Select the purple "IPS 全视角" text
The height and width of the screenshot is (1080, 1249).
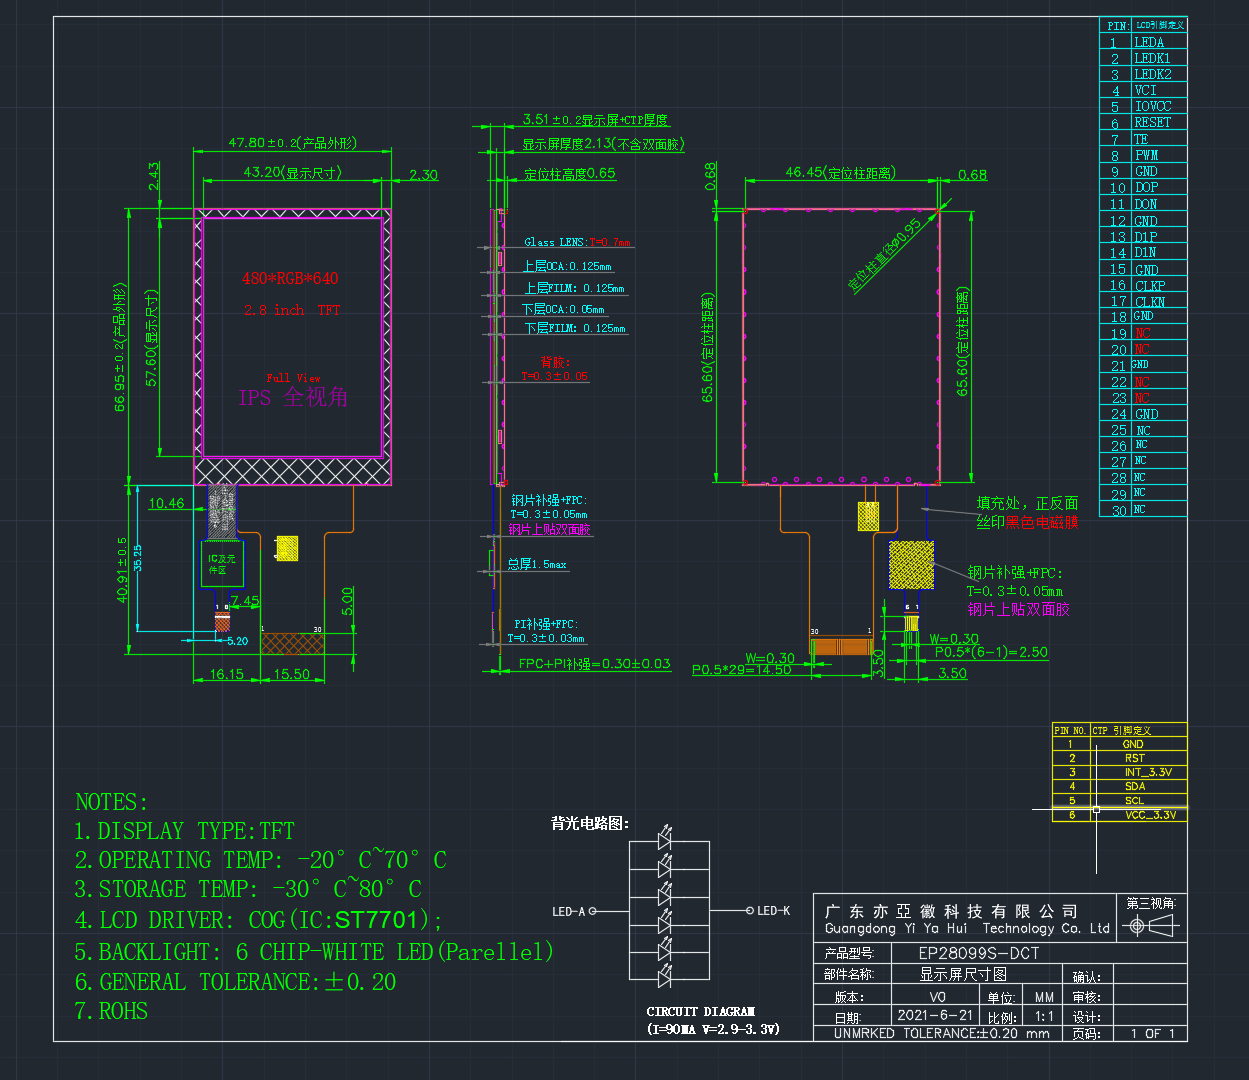pos(293,397)
